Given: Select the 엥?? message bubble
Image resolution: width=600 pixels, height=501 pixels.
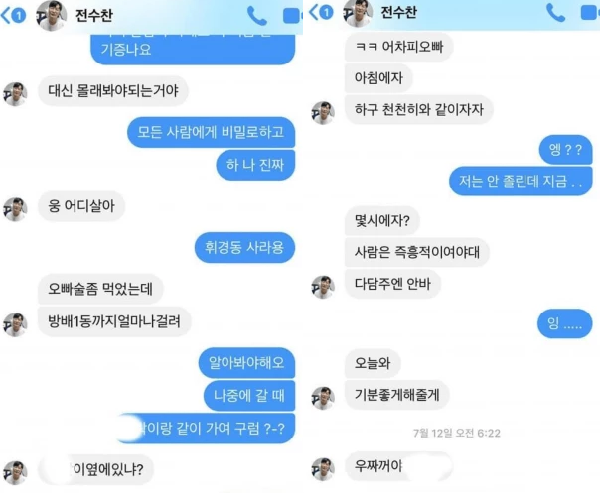Looking at the screenshot, I should click(565, 149).
